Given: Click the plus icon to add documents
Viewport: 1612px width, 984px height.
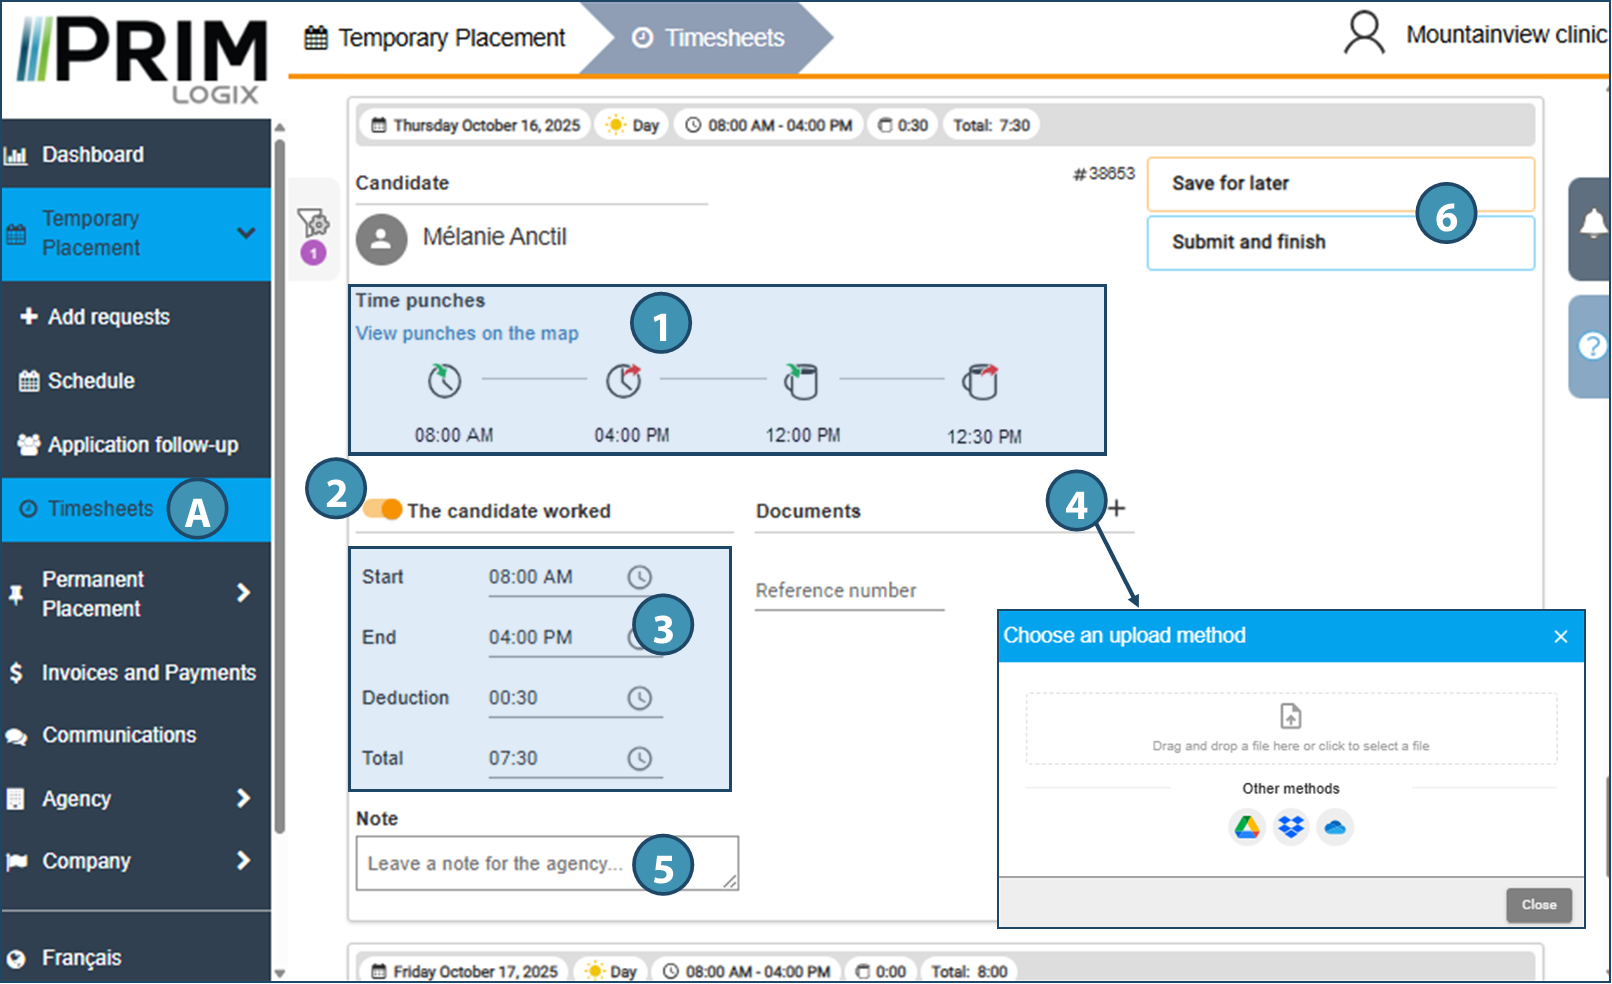Looking at the screenshot, I should click(1117, 508).
